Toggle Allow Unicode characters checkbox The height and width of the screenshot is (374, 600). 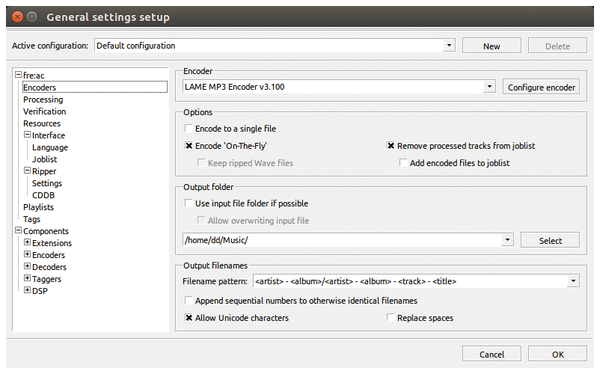(188, 317)
